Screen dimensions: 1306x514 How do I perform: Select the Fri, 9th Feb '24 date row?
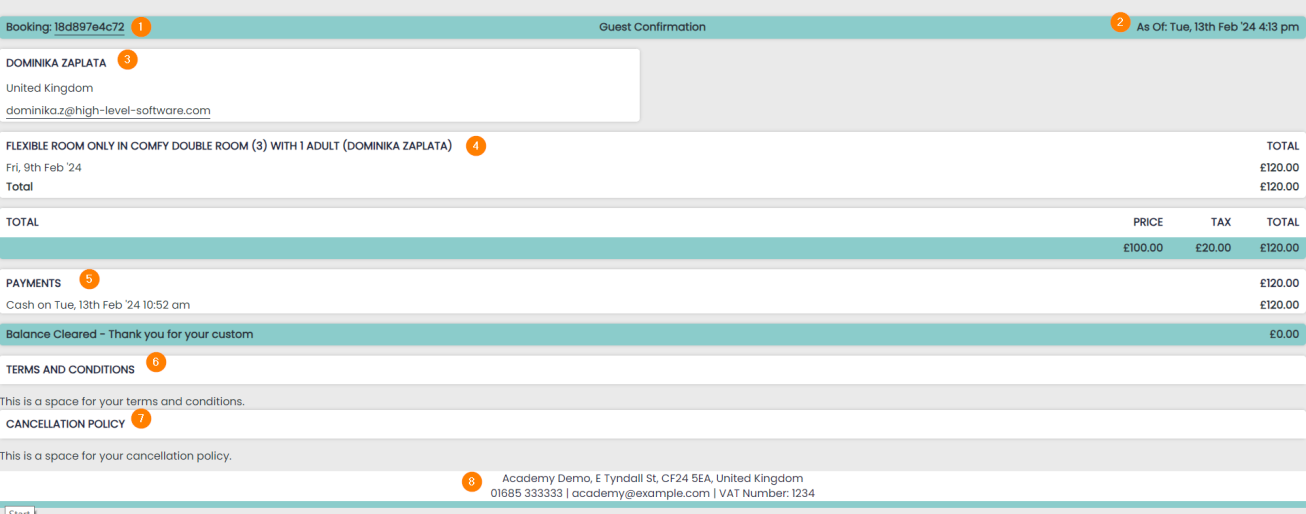point(44,168)
